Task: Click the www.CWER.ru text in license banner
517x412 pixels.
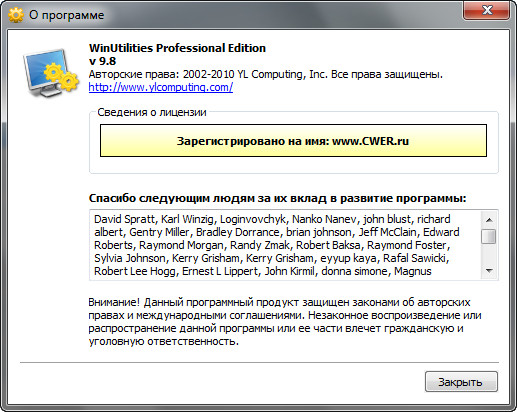Action: [x=370, y=141]
